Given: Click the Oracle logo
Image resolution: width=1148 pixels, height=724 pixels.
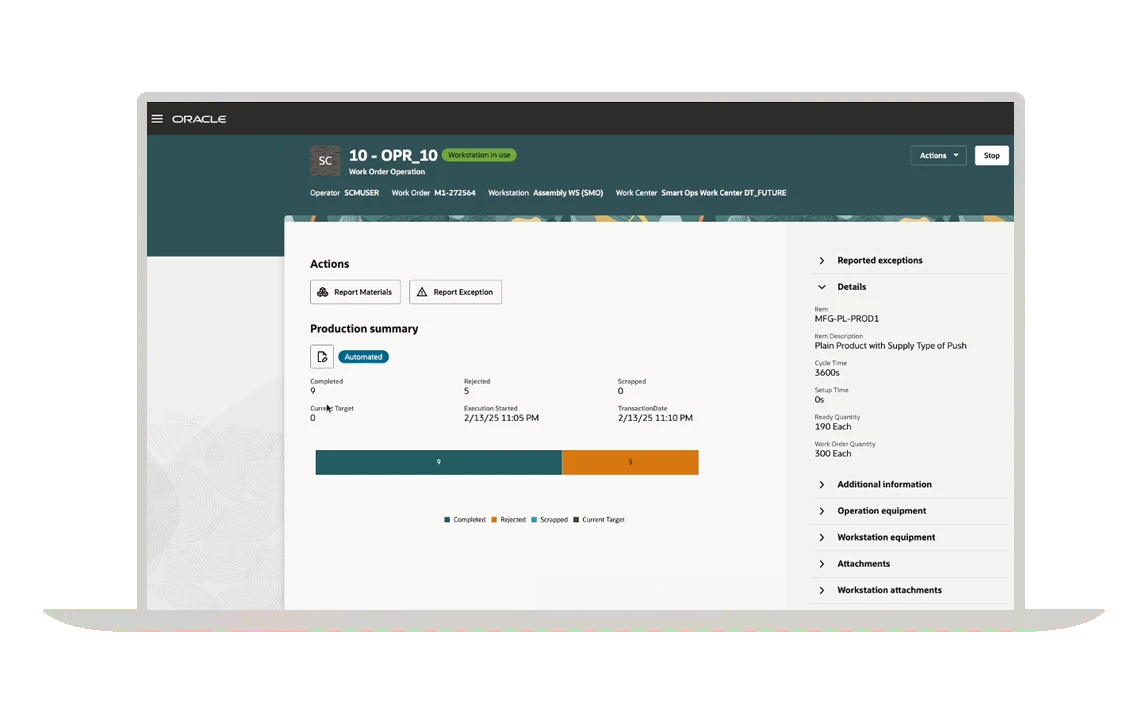Looking at the screenshot, I should pyautogui.click(x=199, y=119).
